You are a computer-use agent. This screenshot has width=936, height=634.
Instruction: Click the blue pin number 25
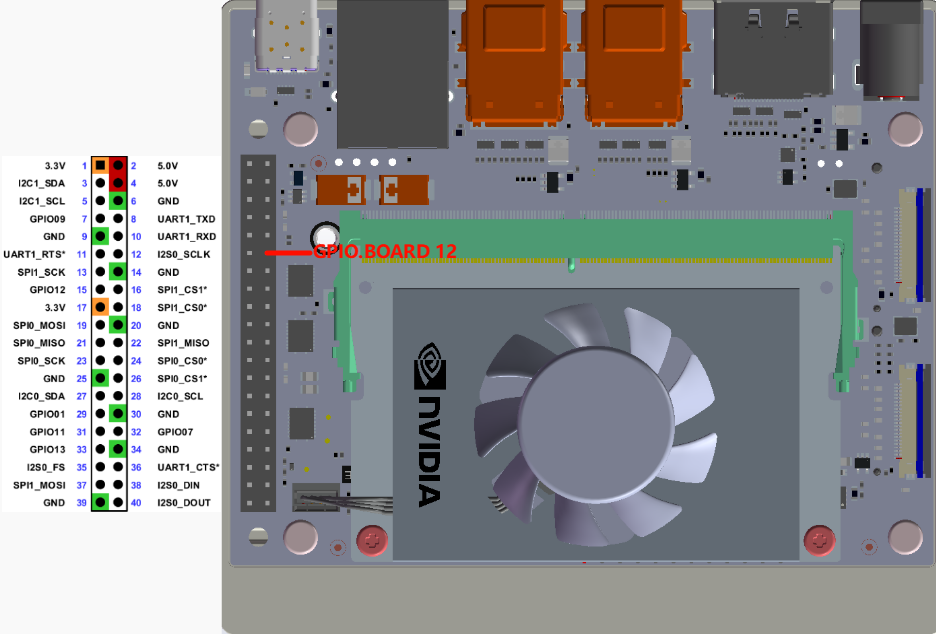81,379
